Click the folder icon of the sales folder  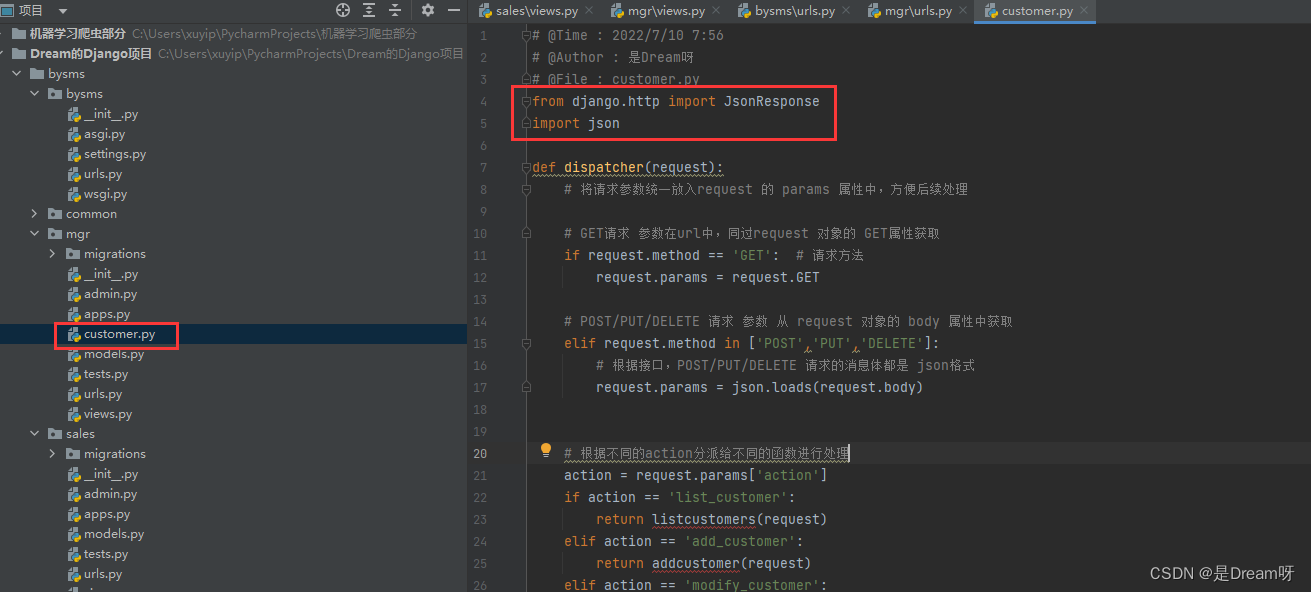(x=55, y=434)
